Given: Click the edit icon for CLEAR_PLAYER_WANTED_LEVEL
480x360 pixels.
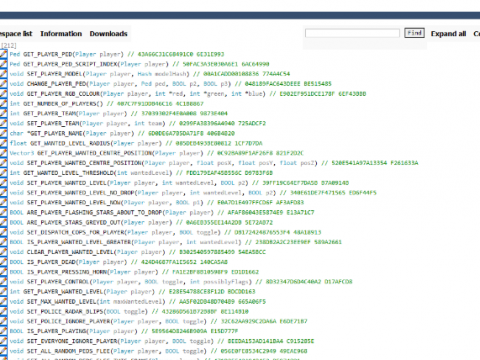Looking at the screenshot, I should [3, 252].
